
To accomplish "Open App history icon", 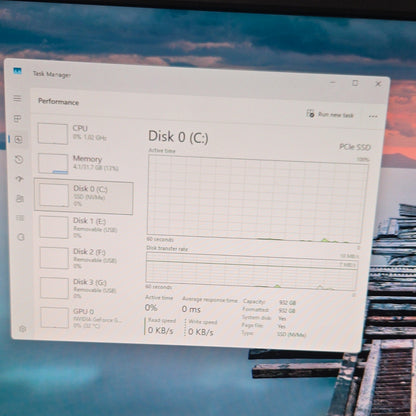I will coord(19,159).
